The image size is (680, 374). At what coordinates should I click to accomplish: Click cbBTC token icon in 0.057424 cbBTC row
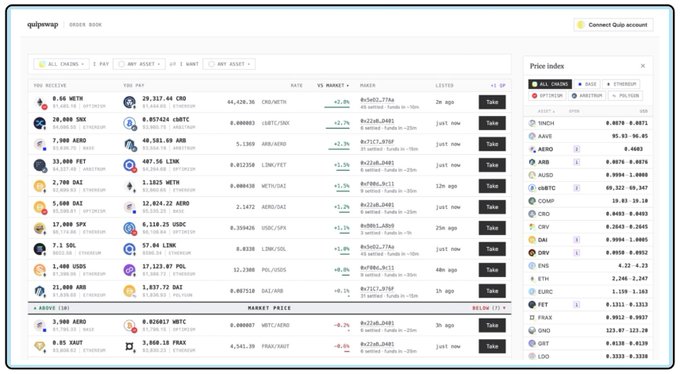(130, 123)
